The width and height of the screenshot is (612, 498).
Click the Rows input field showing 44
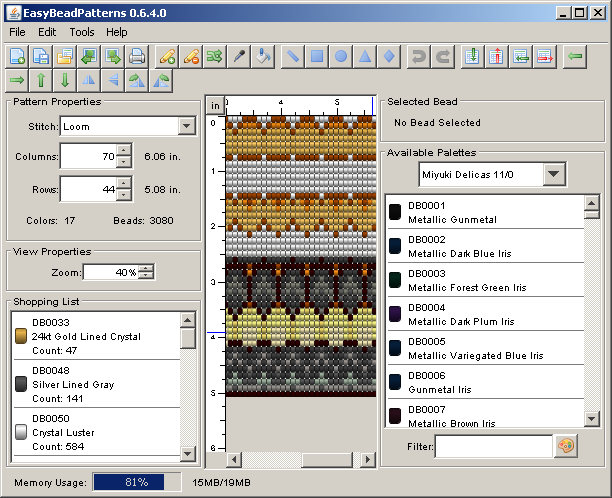pyautogui.click(x=89, y=189)
